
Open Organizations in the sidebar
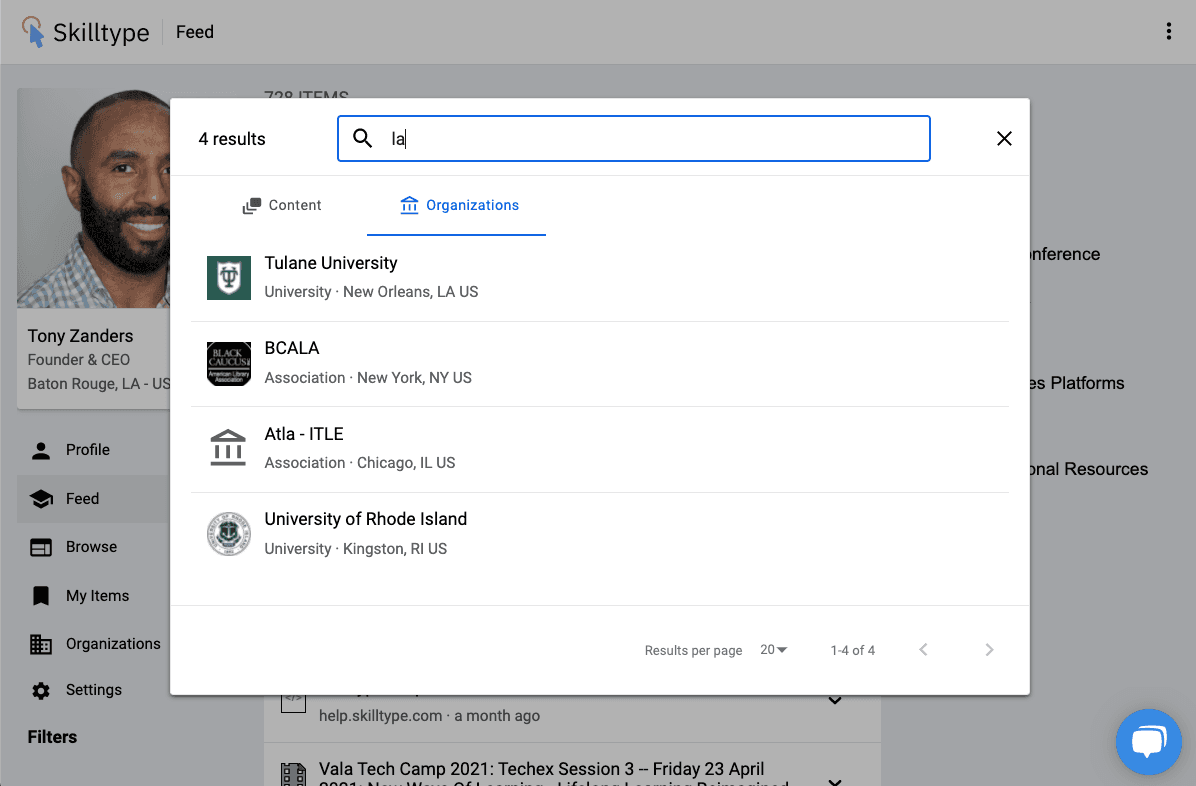coord(93,644)
